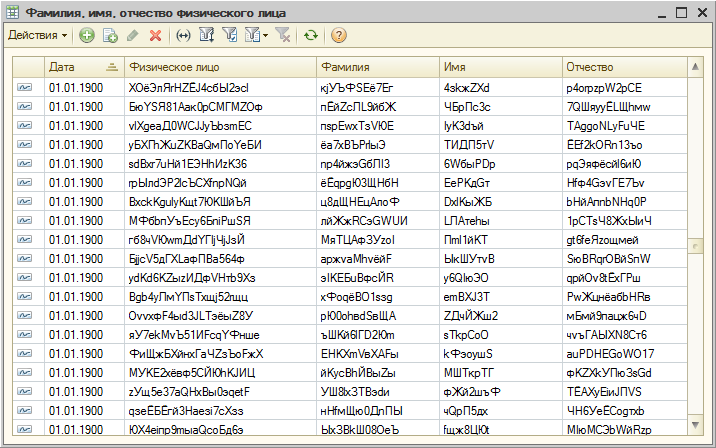Select cell ФиЩжБХйнхГаЧZsЪоFжХ
This screenshot has height=448, width=716.
click(220, 353)
